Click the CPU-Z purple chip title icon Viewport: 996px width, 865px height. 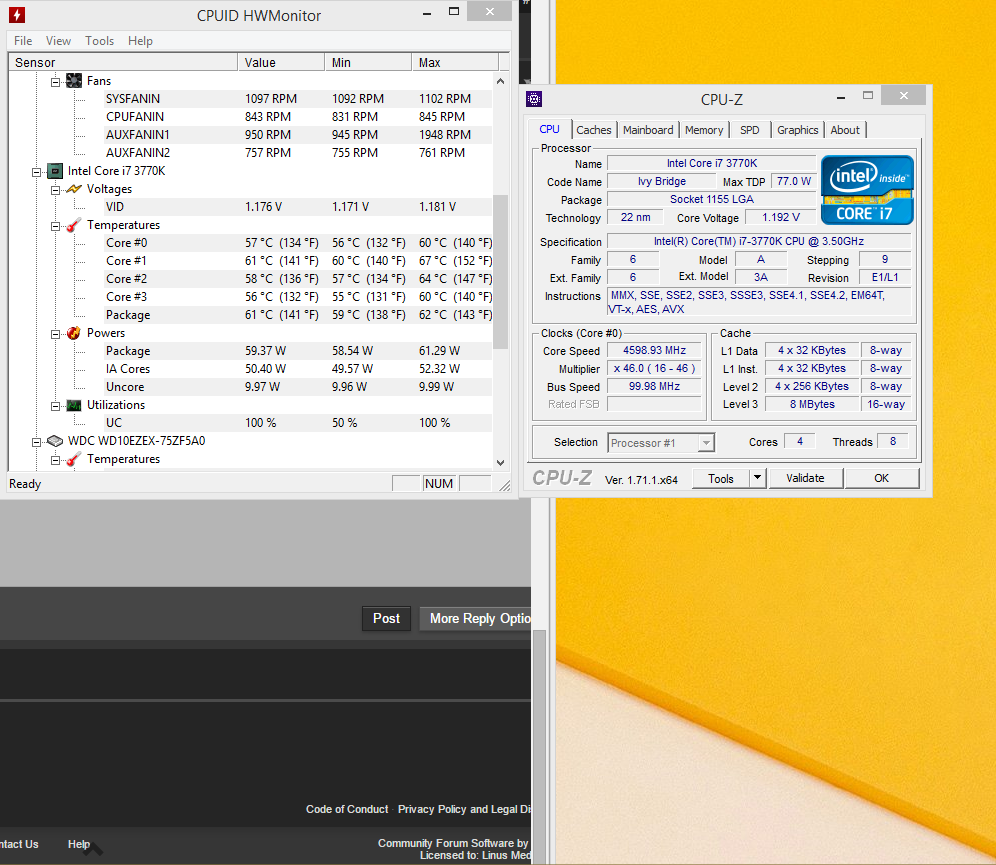point(534,99)
